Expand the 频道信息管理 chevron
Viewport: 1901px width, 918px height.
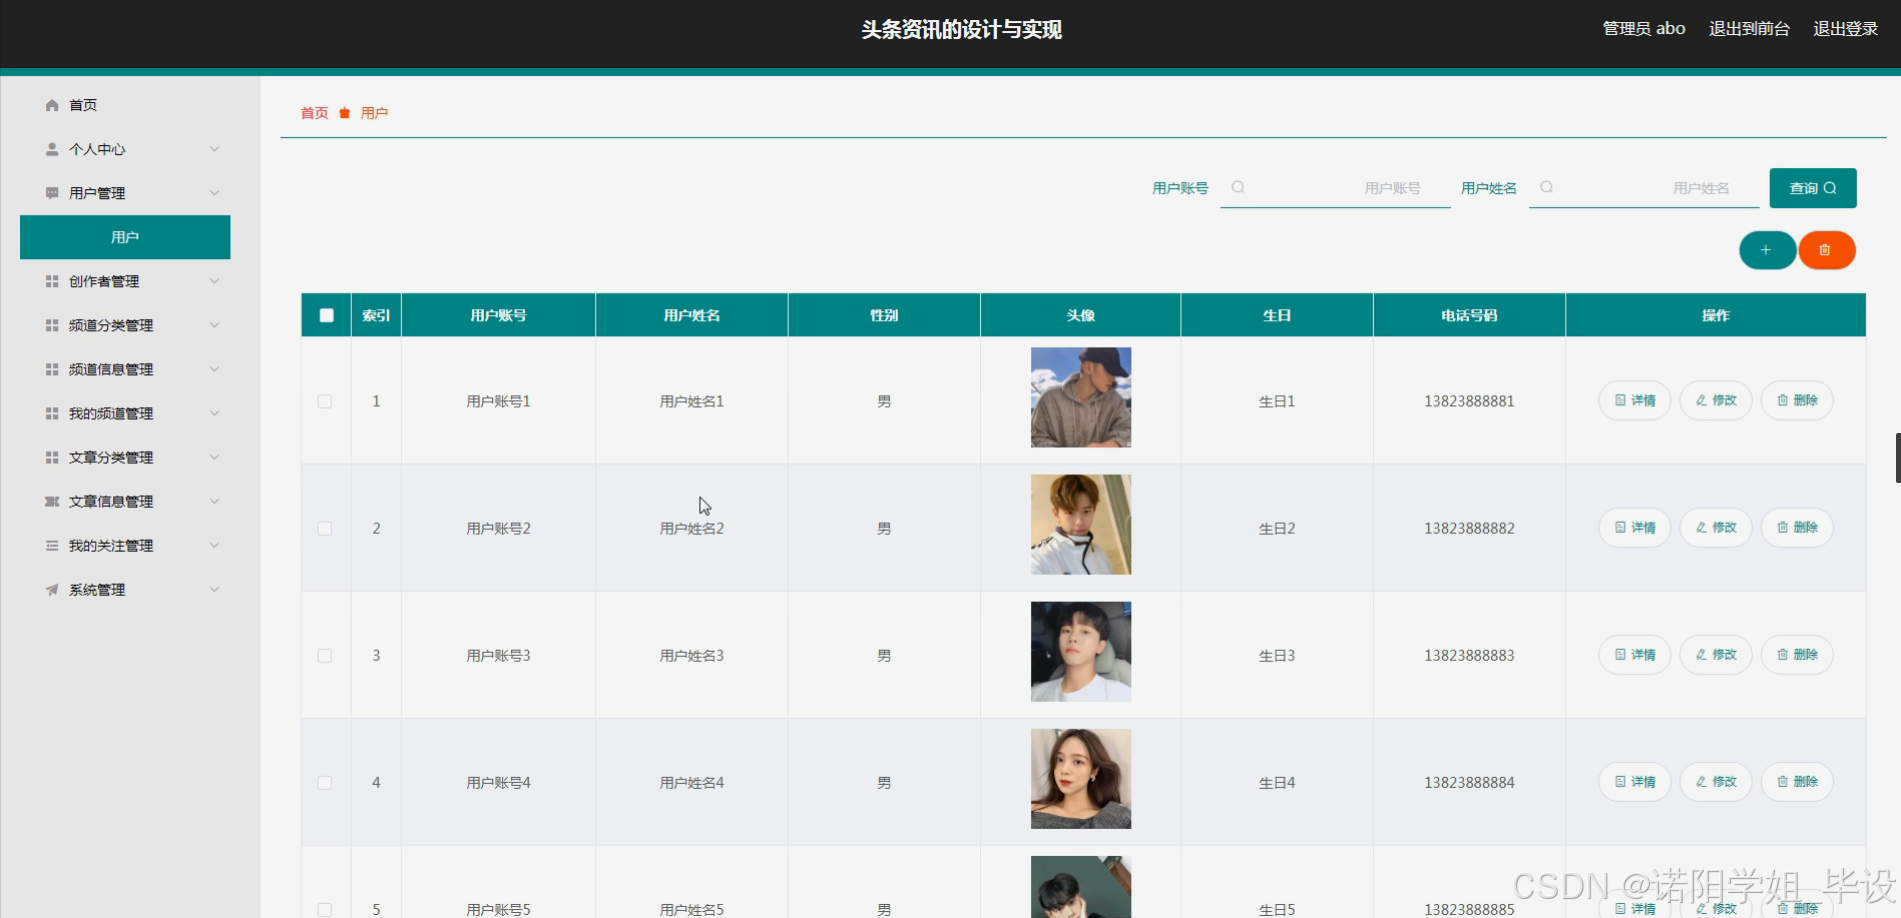pos(214,369)
